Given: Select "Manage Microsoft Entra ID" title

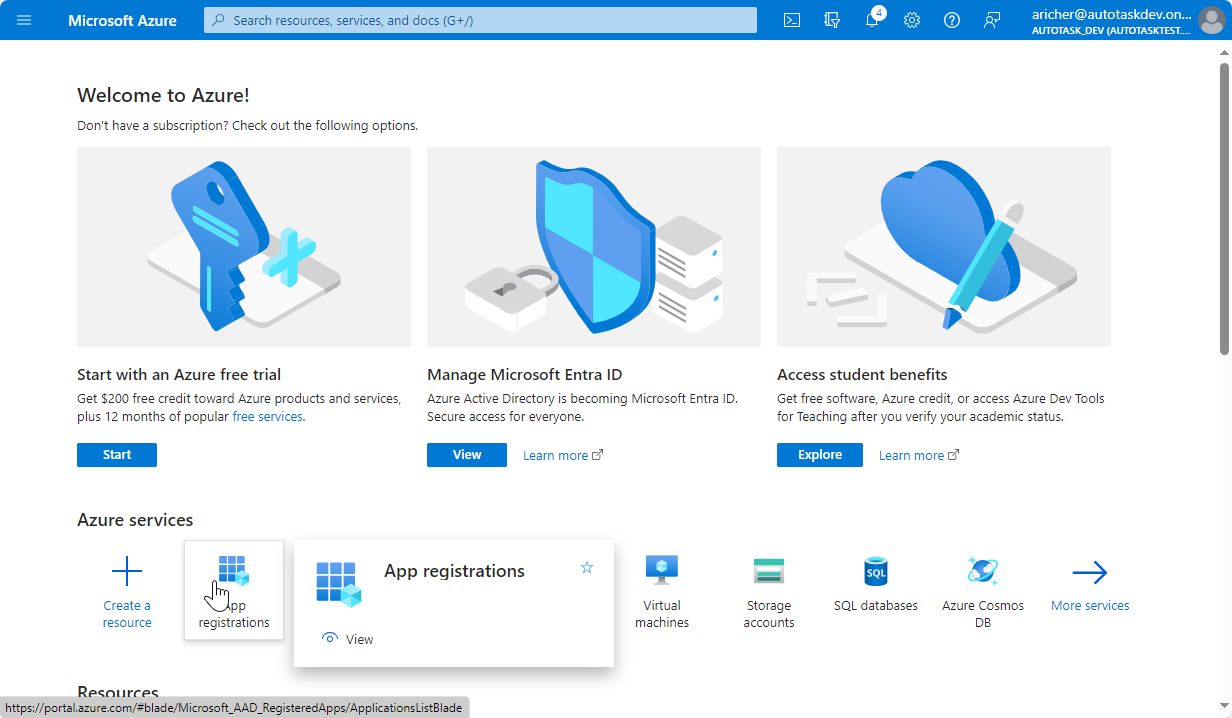Looking at the screenshot, I should coord(525,375).
